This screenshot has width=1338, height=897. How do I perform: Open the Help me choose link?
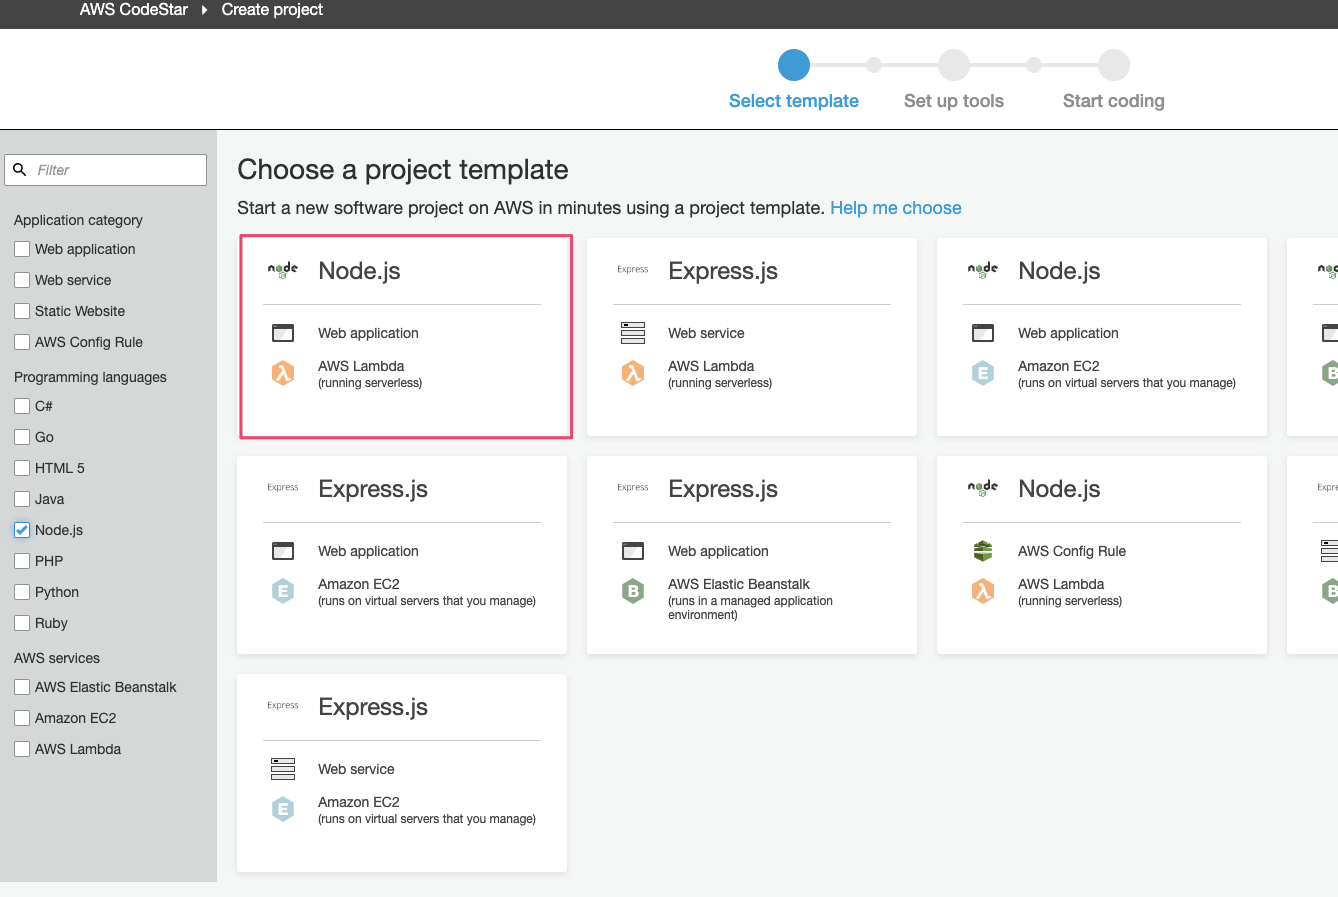click(896, 208)
